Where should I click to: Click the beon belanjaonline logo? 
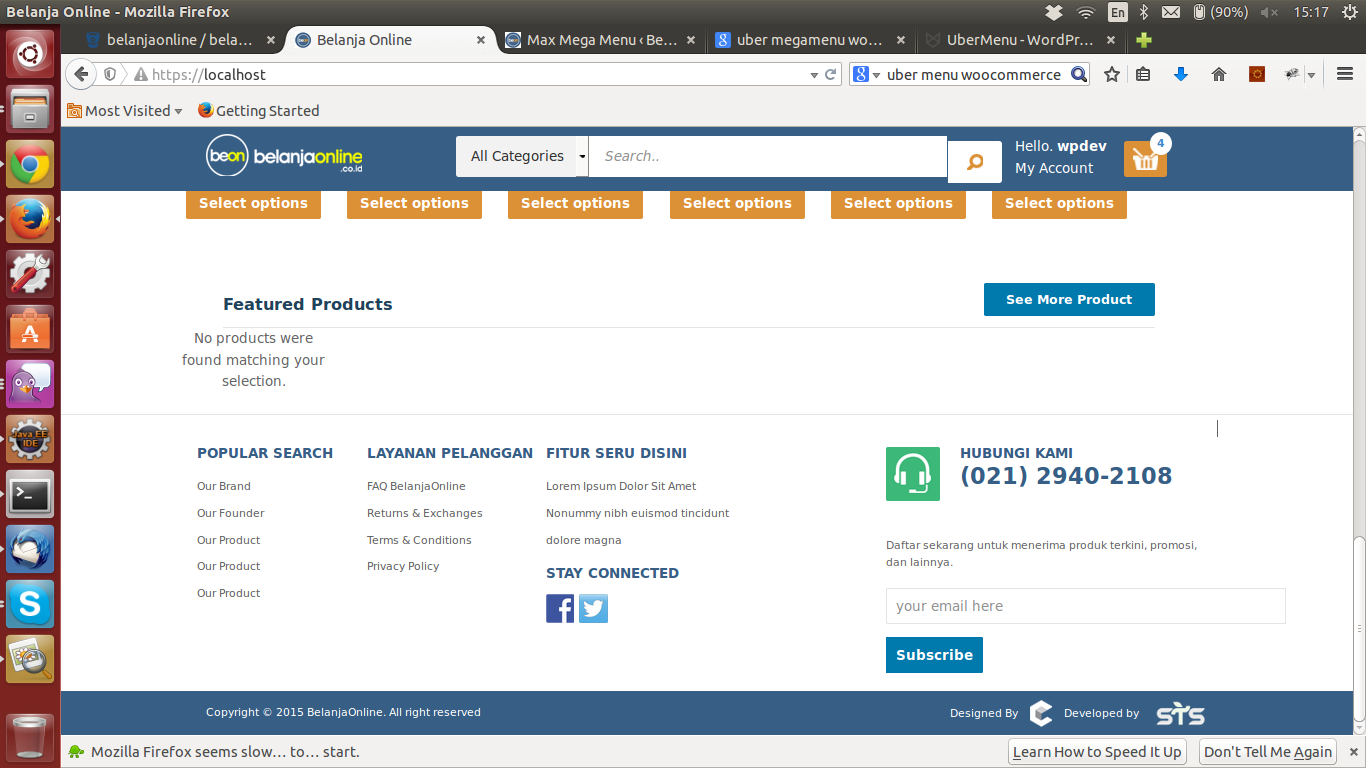[284, 156]
